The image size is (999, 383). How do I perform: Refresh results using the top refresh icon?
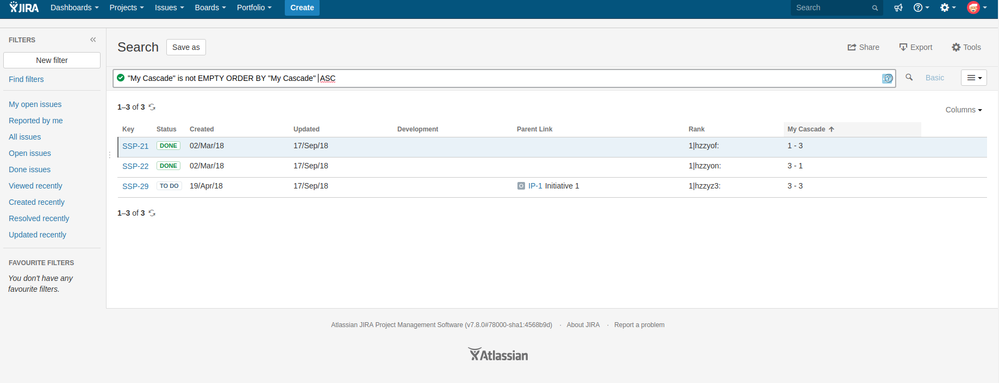pos(152,107)
